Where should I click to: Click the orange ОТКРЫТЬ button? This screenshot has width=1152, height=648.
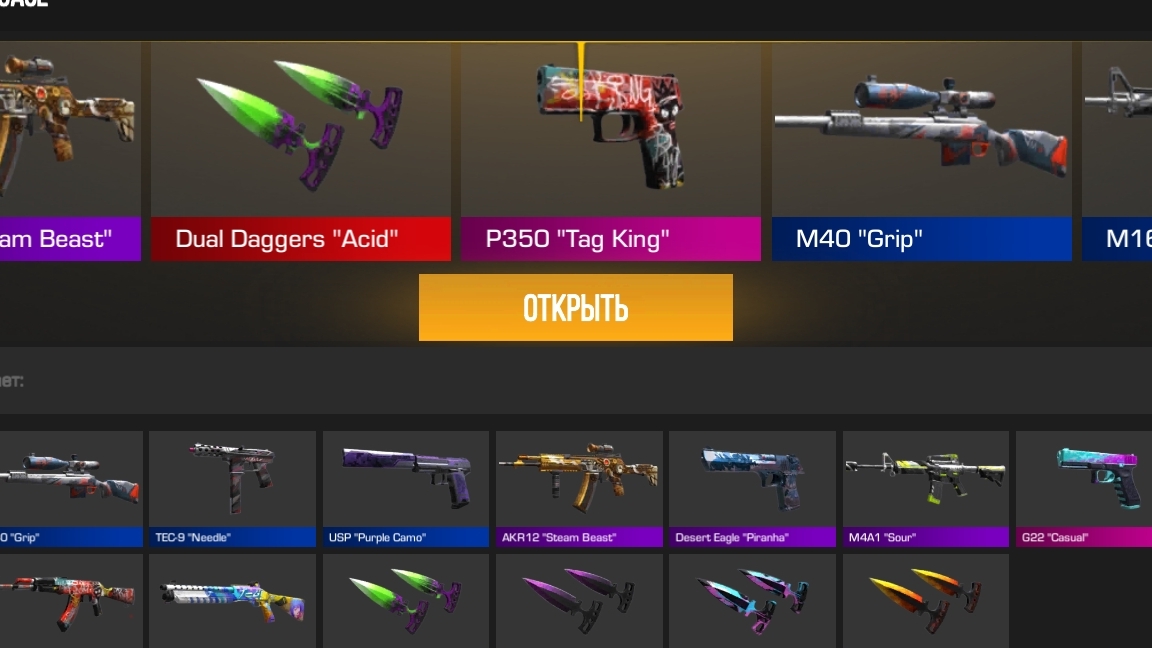click(x=575, y=307)
